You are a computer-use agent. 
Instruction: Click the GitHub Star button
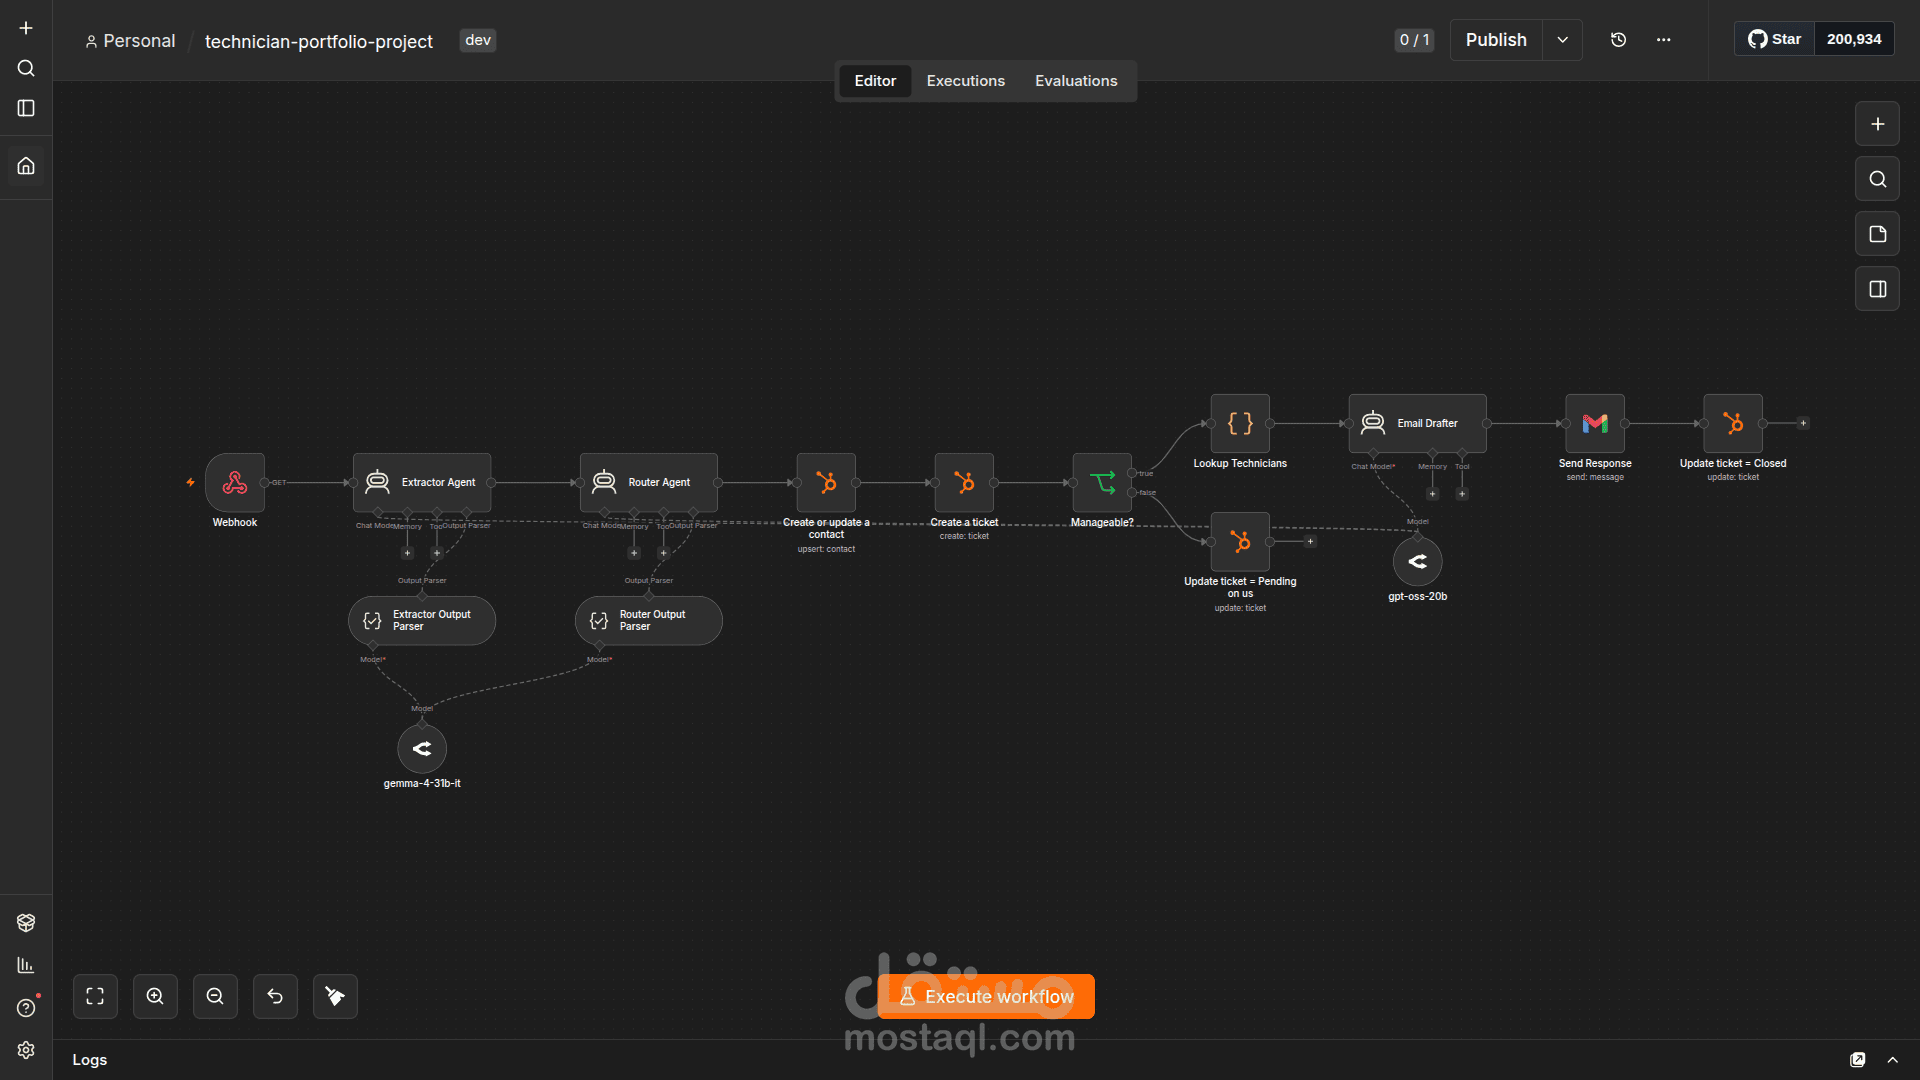(1774, 39)
